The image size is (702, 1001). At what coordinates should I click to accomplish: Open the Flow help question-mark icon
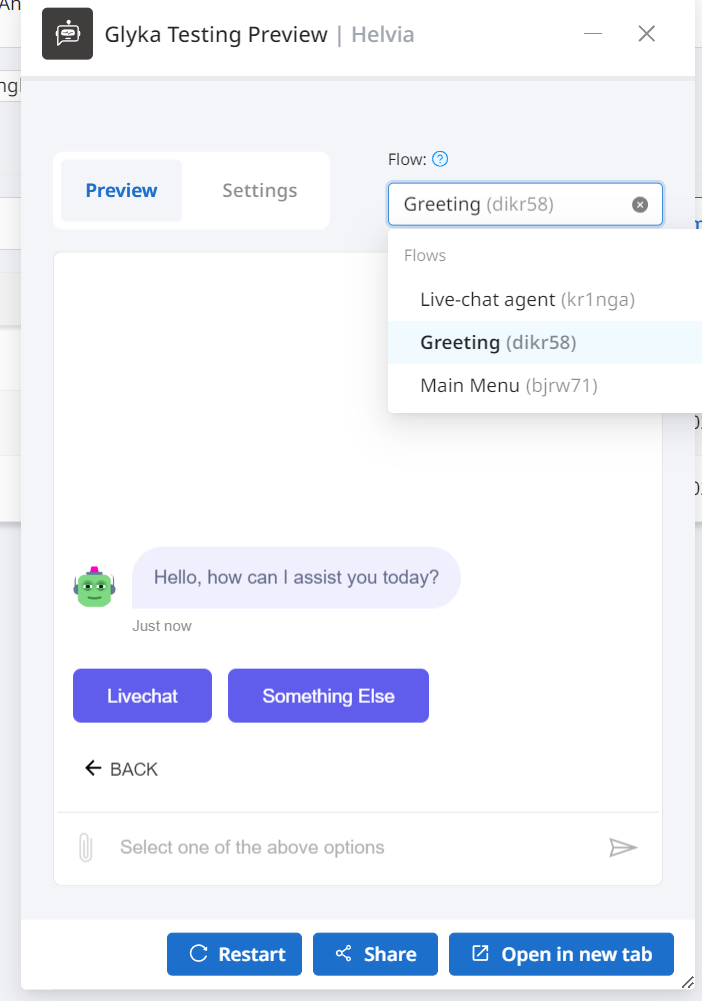click(440, 159)
